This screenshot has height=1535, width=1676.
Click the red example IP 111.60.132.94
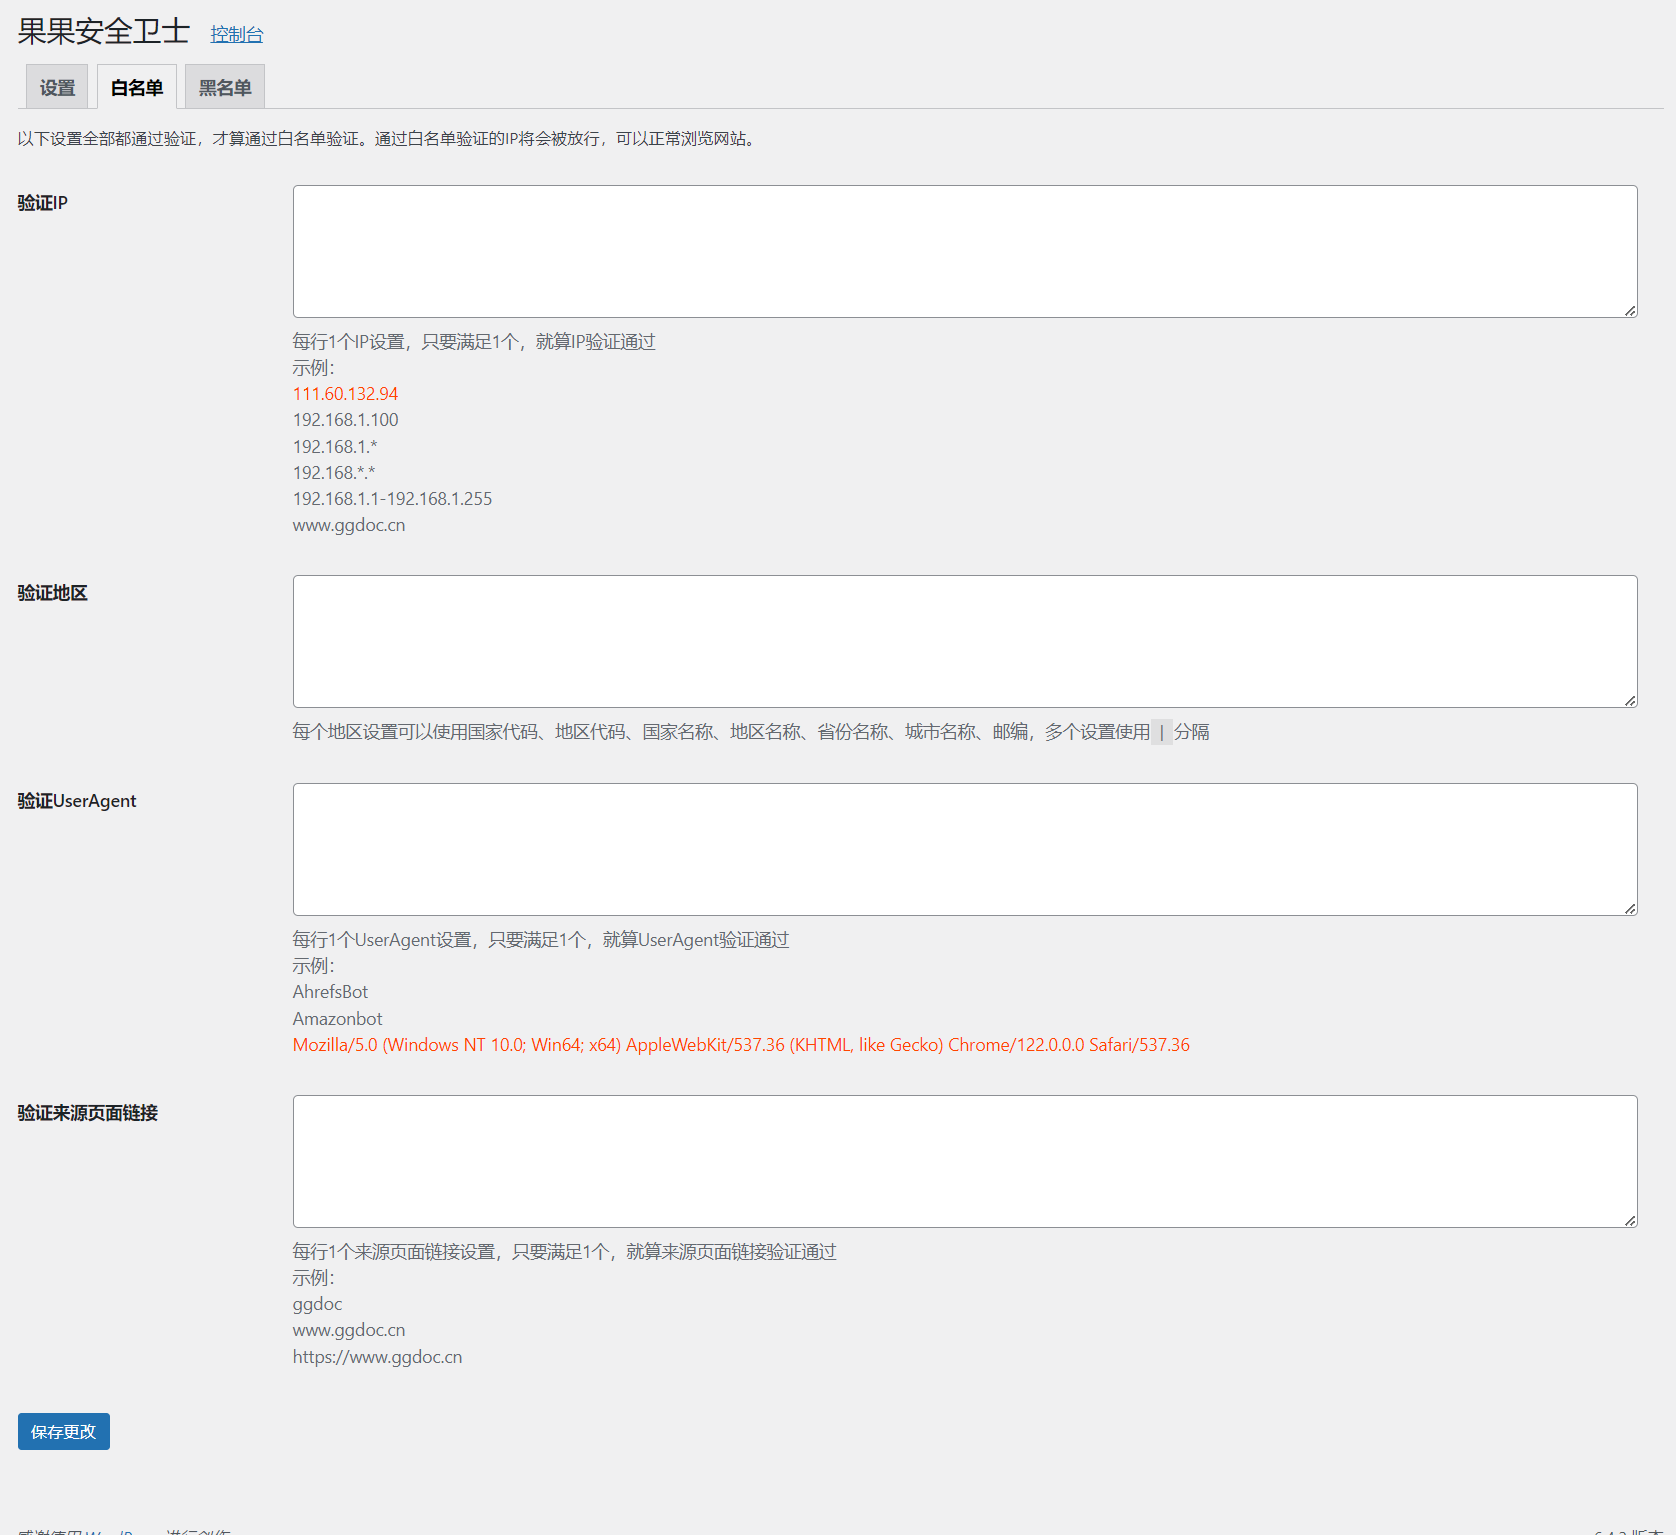coord(345,394)
